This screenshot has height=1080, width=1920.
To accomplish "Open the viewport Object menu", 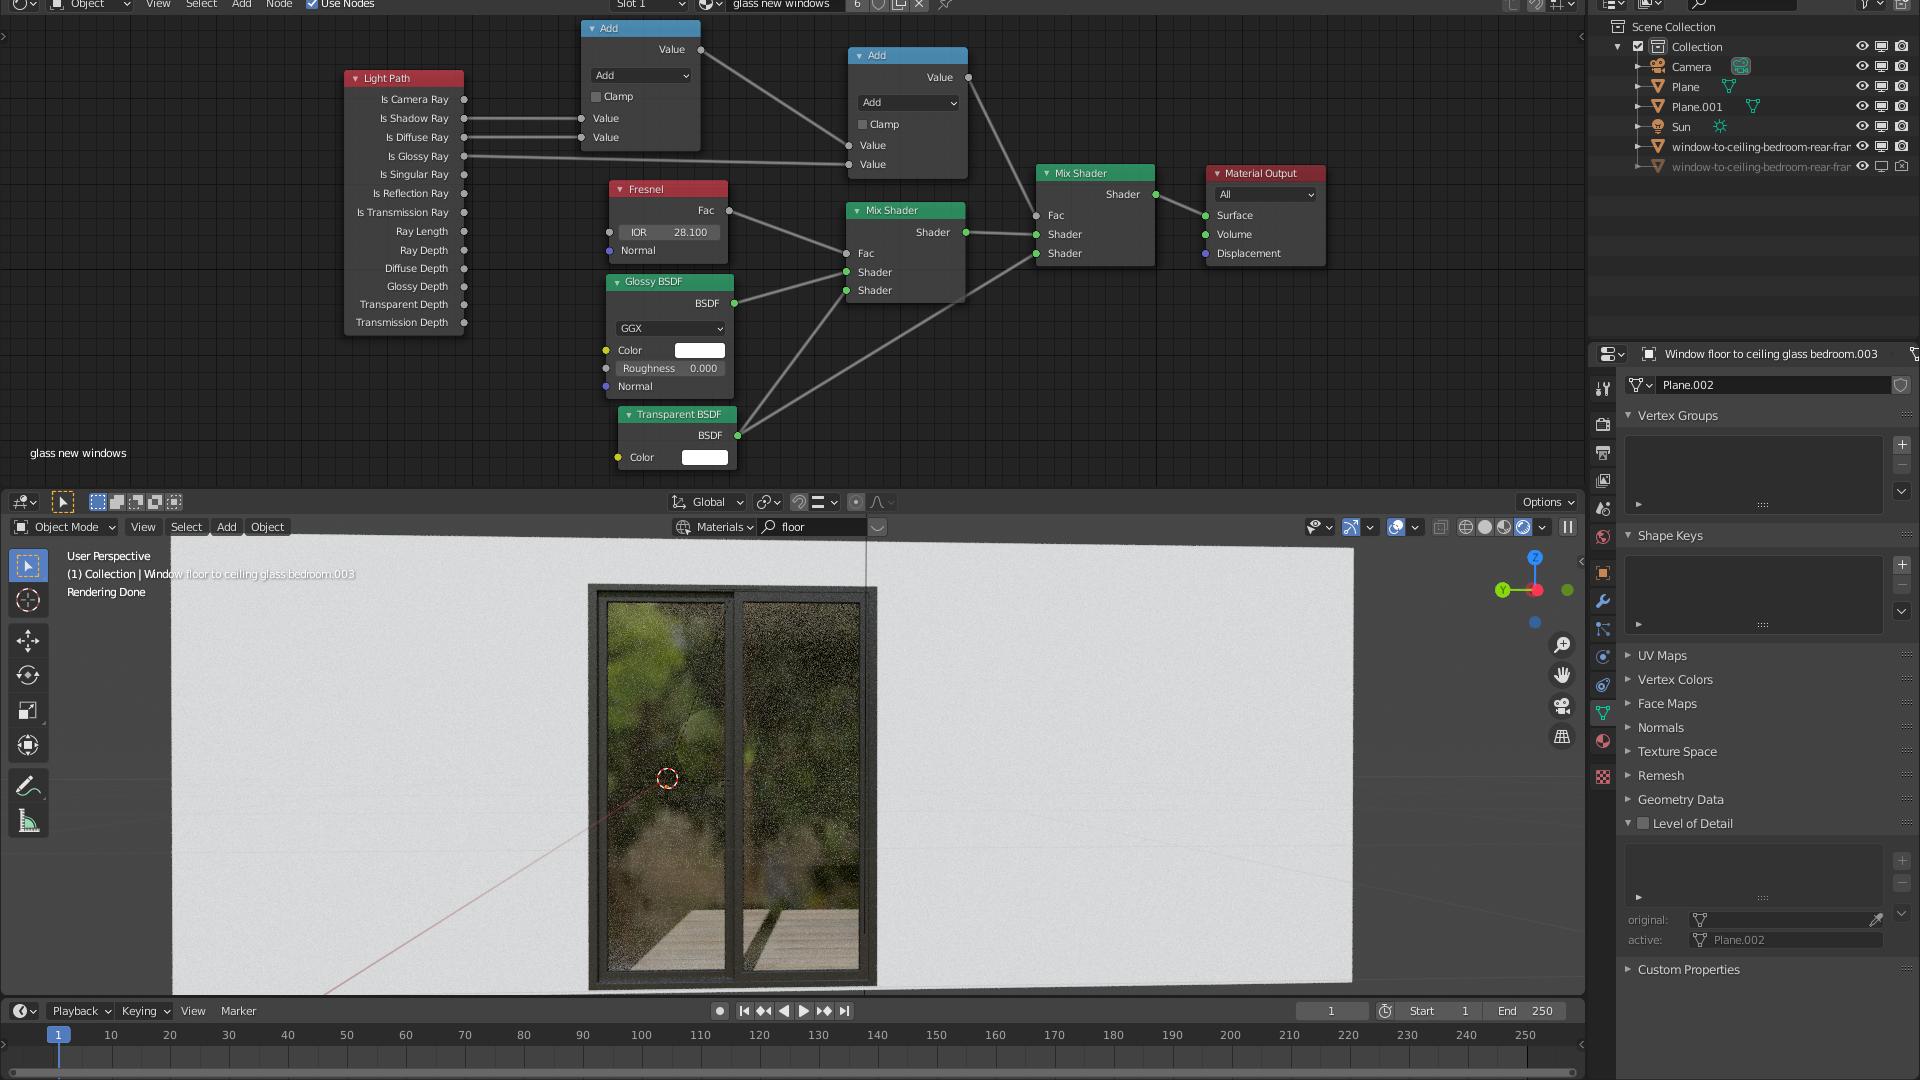I will pyautogui.click(x=267, y=527).
